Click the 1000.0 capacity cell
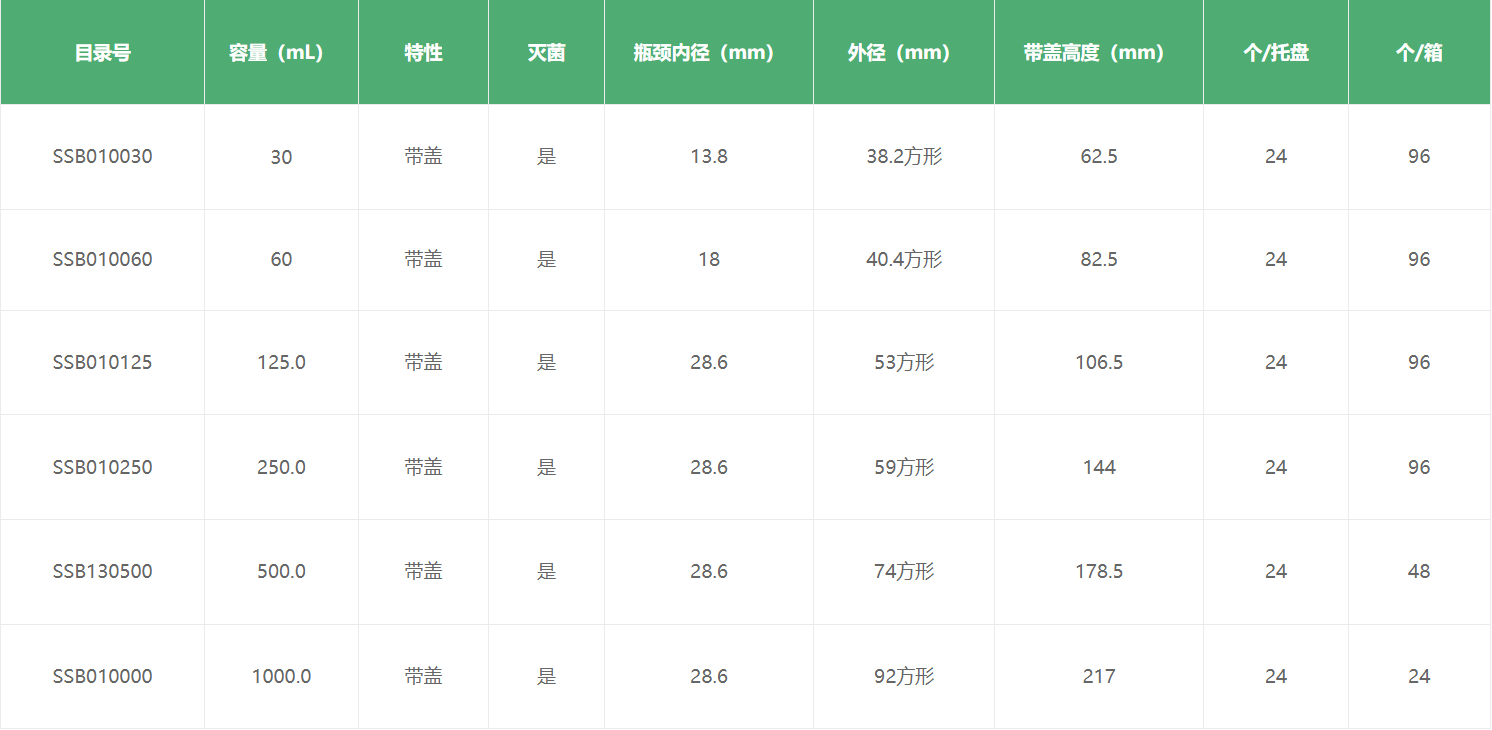The height and width of the screenshot is (730, 1492). tap(281, 677)
